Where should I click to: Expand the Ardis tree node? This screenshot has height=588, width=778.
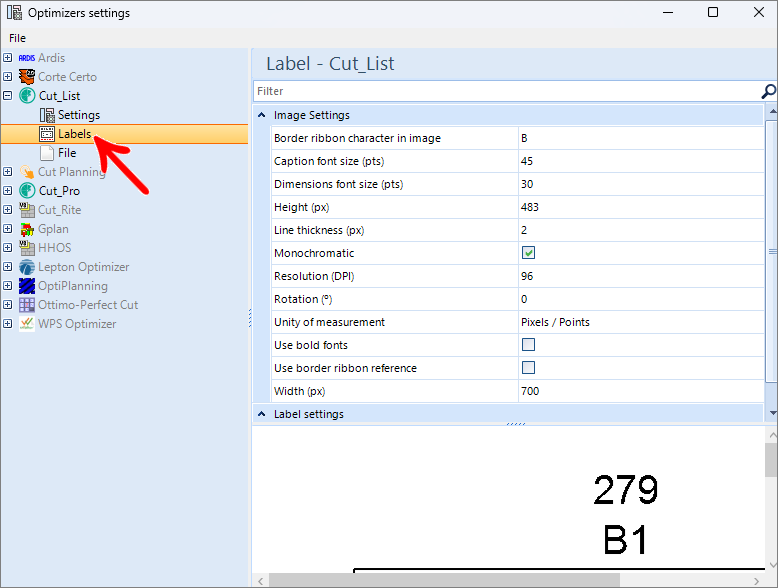[7, 58]
